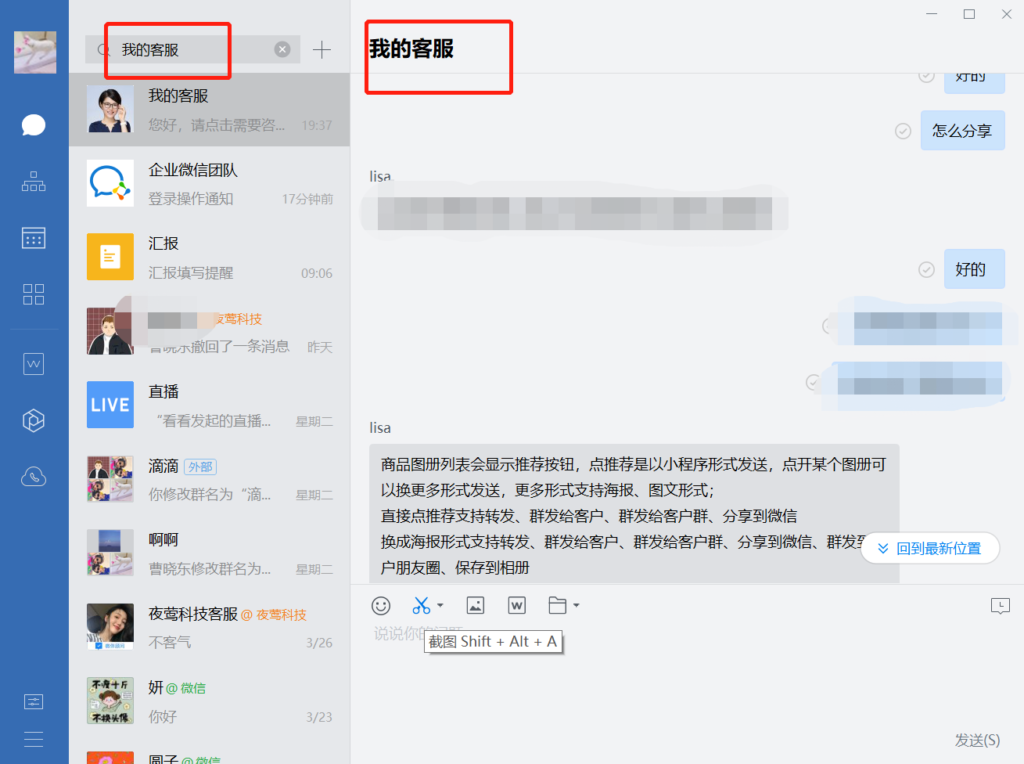Open the Docs icon in the sidebar
The width and height of the screenshot is (1024, 764).
click(33, 364)
